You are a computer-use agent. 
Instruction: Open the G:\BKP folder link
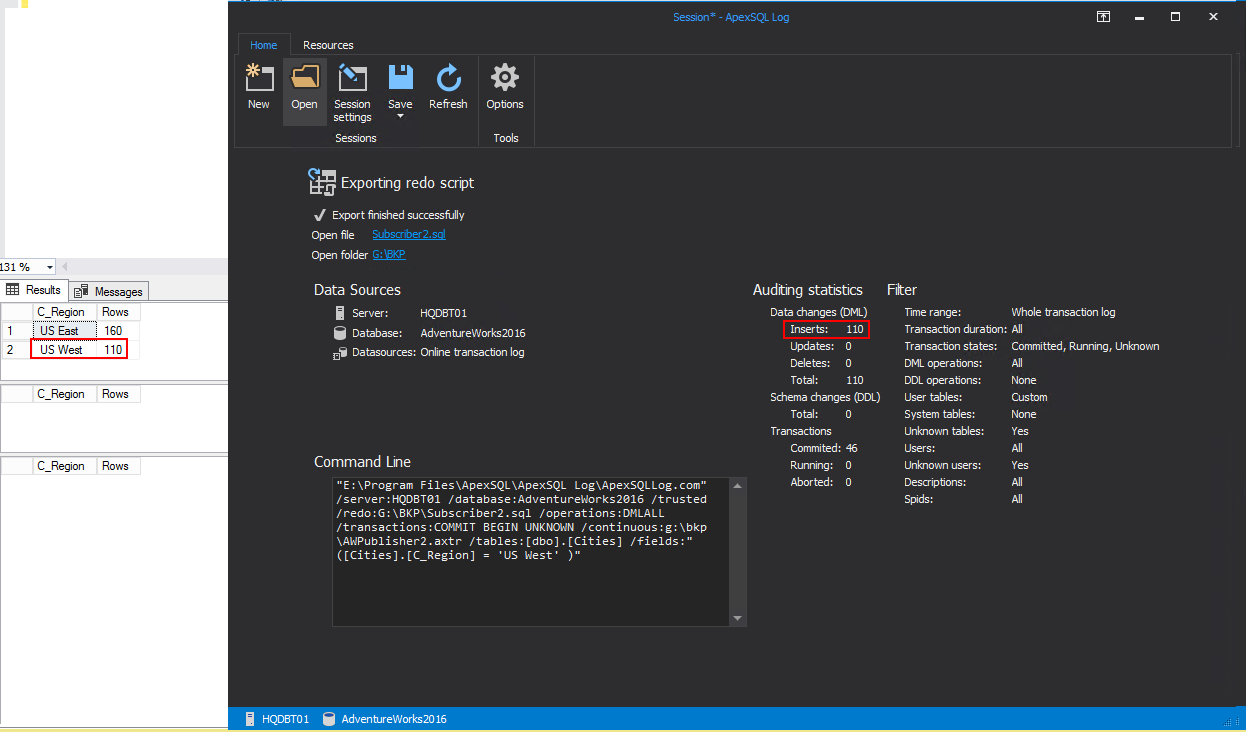[388, 255]
